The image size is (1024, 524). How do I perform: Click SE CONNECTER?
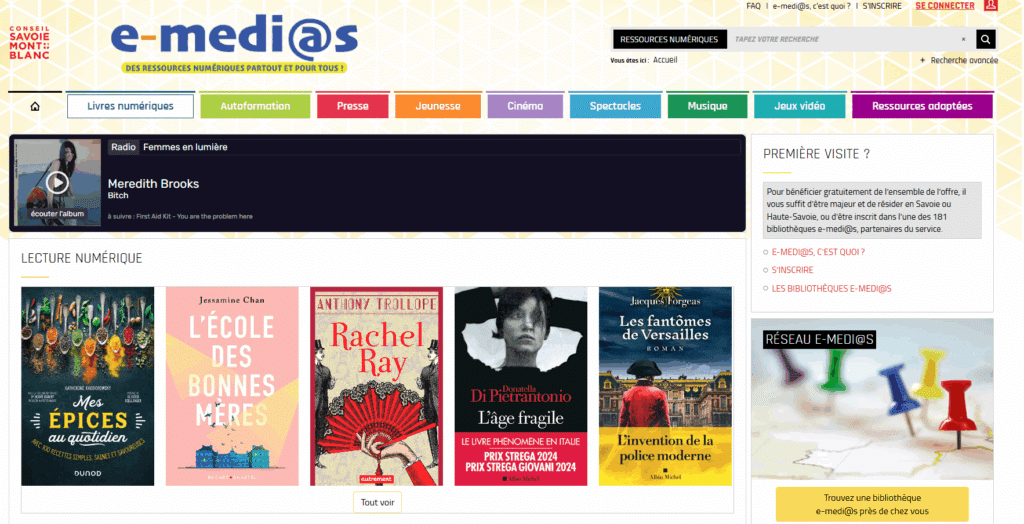click(944, 6)
